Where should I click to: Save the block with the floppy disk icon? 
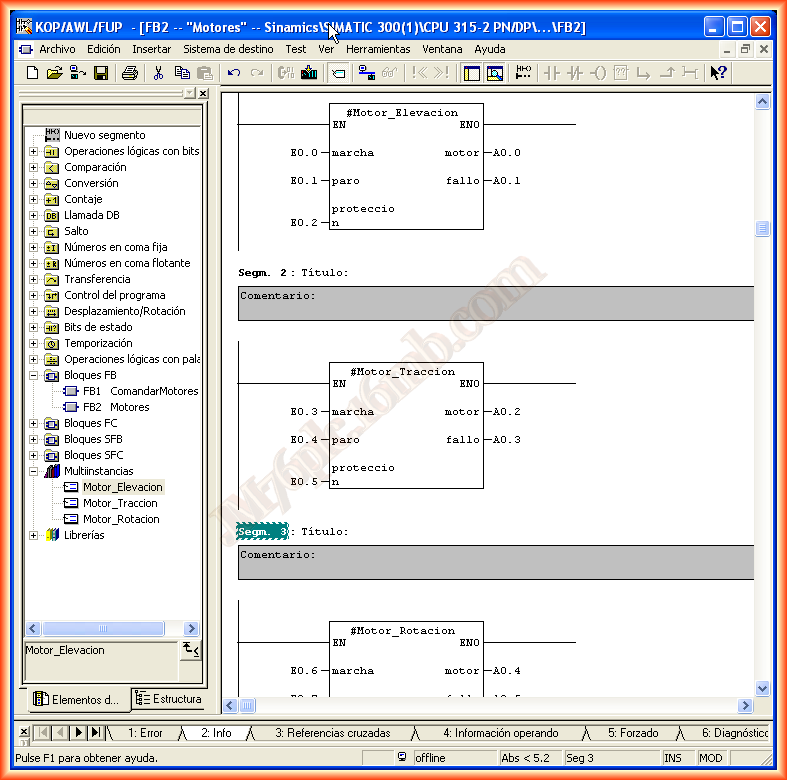point(101,72)
